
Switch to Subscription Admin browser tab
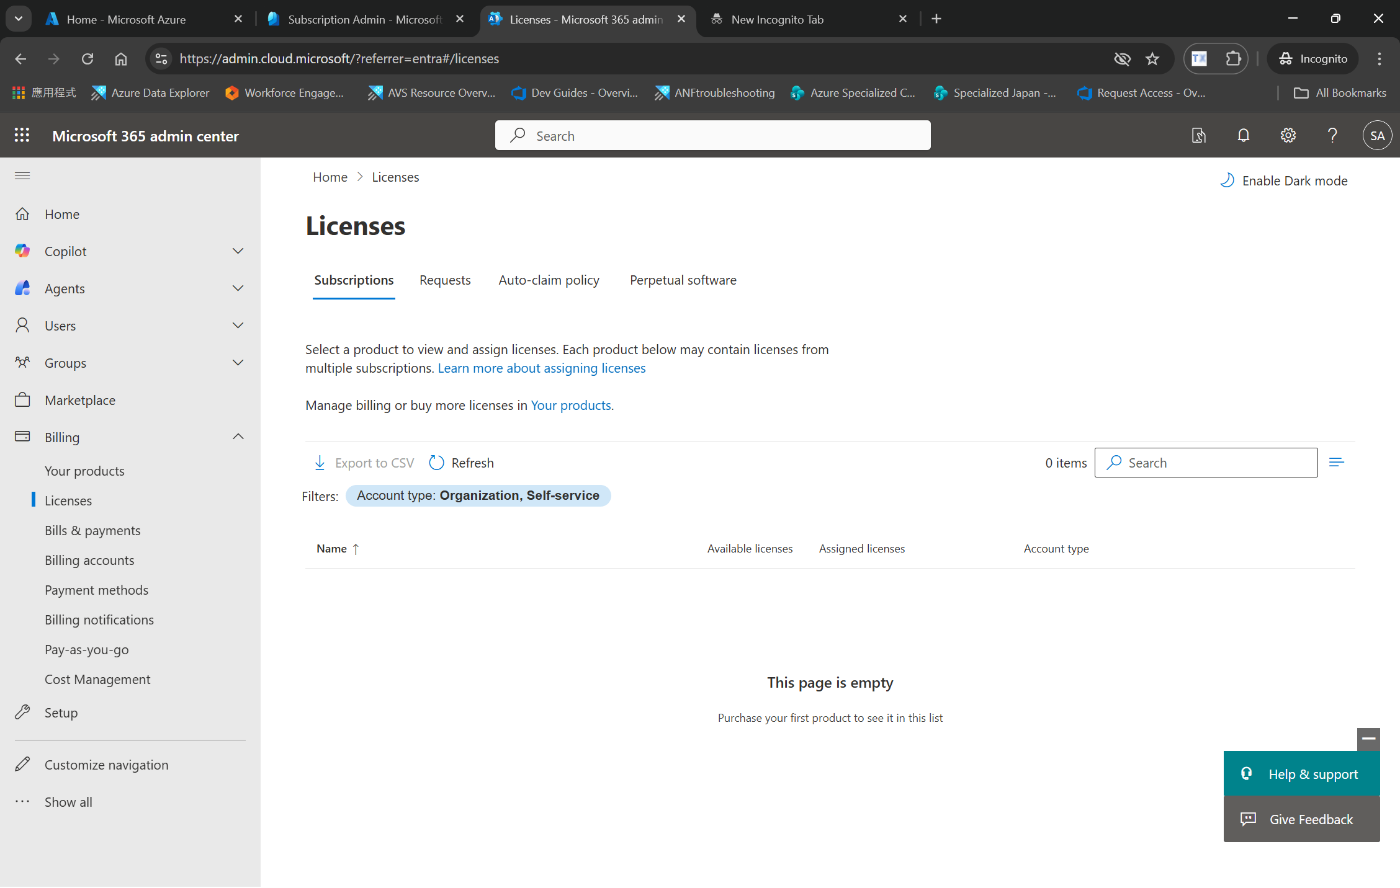pos(365,19)
